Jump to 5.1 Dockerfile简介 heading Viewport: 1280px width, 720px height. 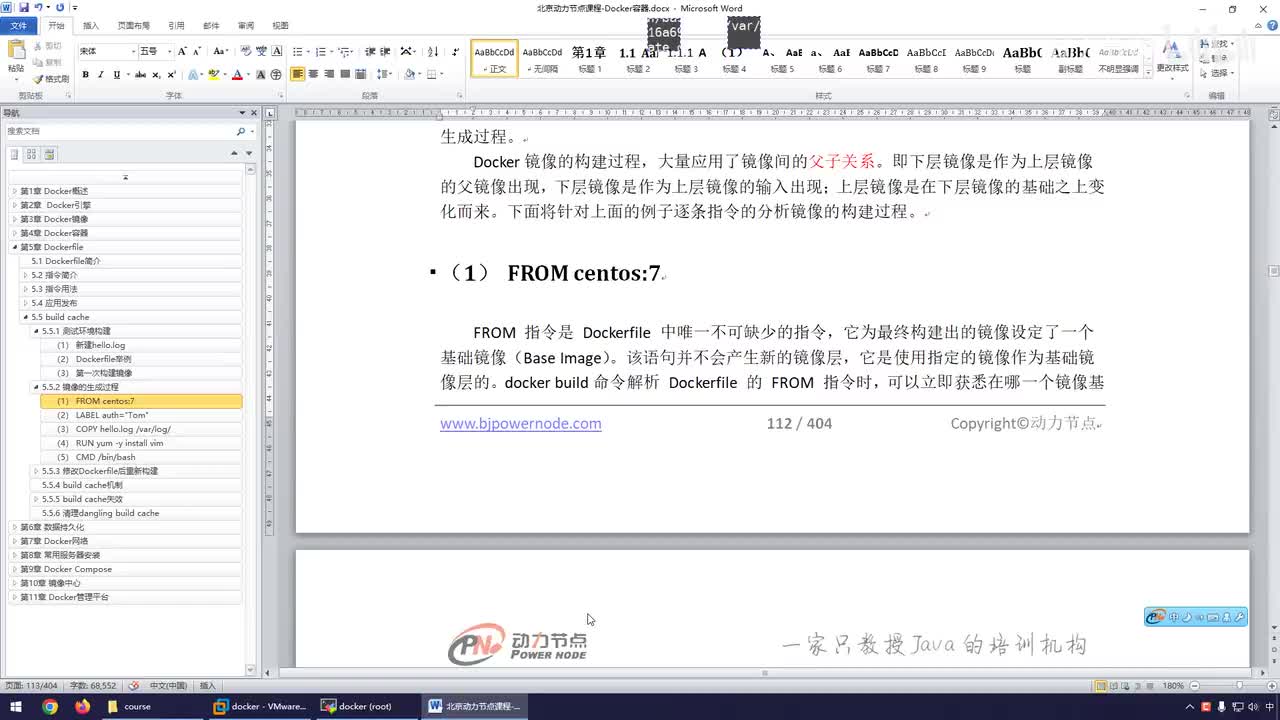(66, 261)
